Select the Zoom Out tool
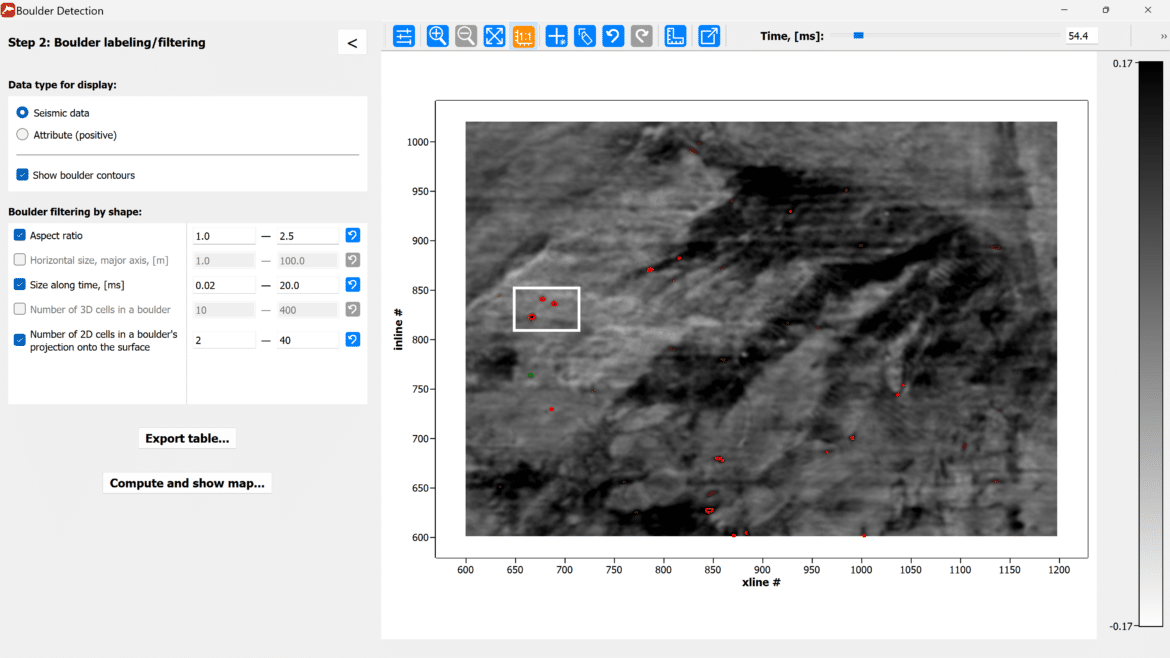This screenshot has height=658, width=1170. coord(466,36)
